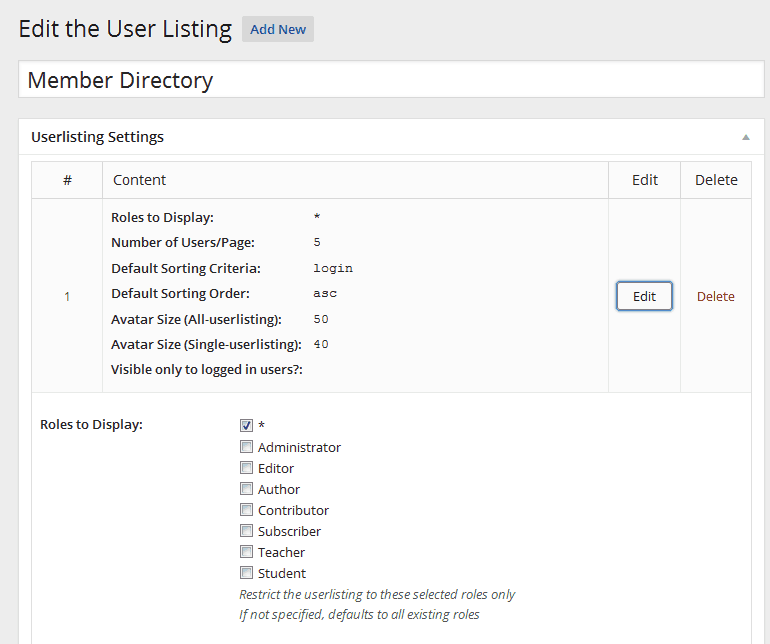Image resolution: width=770 pixels, height=644 pixels.
Task: Enable the Administrator role checkbox
Action: [x=247, y=447]
